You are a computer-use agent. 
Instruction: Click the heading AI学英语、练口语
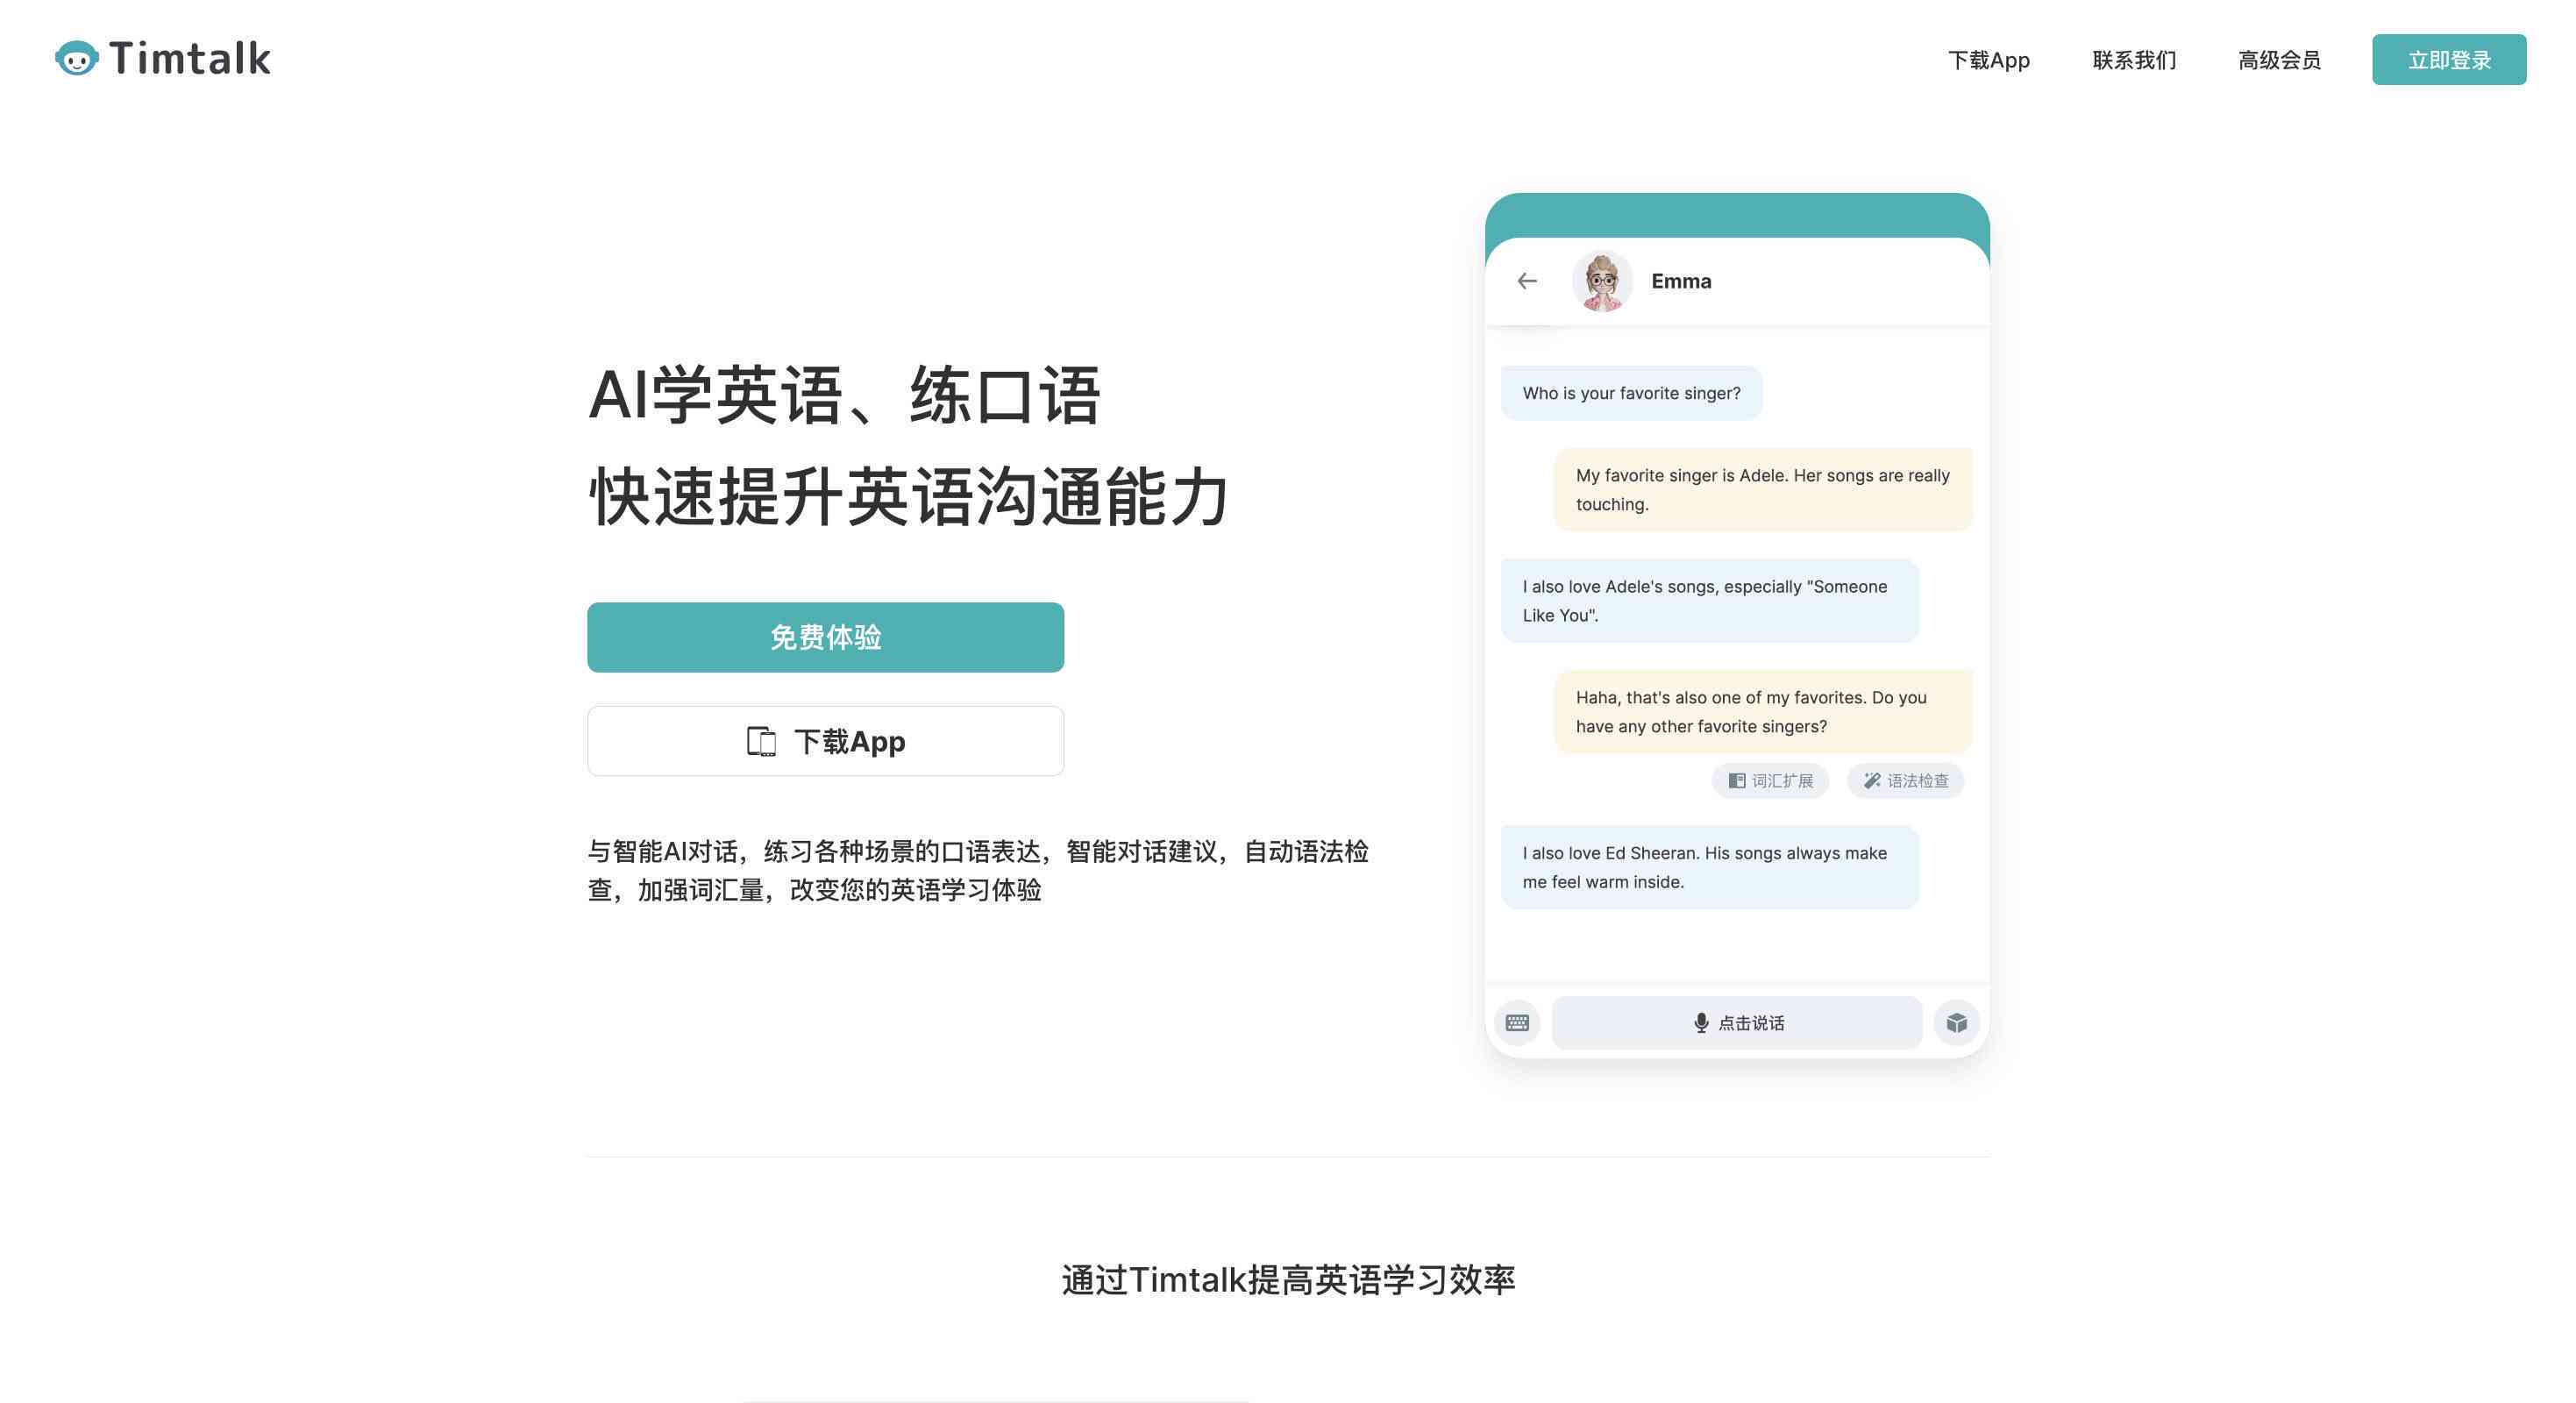tap(845, 396)
